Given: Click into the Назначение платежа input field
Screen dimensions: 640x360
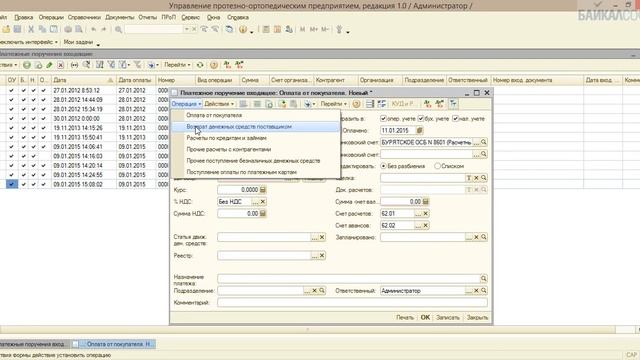Looking at the screenshot, I should (x=349, y=279).
